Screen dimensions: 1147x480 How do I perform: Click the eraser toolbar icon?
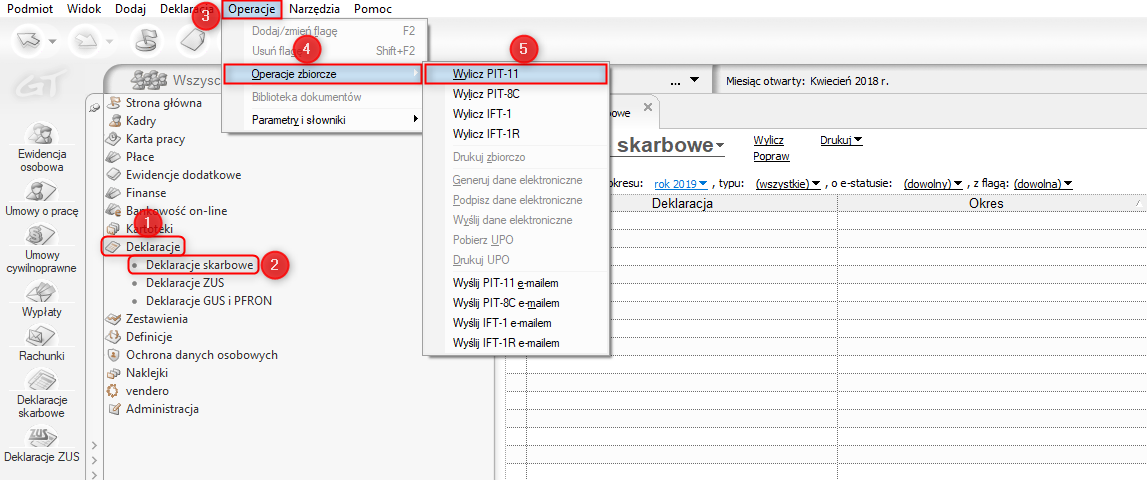194,41
